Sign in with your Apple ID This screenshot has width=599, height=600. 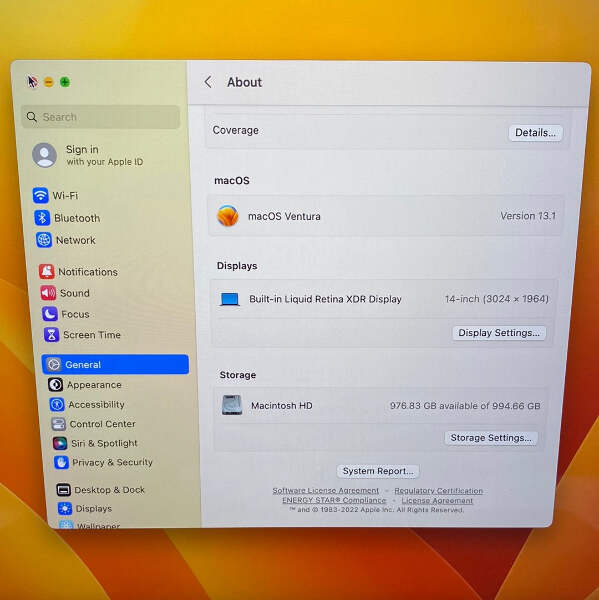(88, 155)
